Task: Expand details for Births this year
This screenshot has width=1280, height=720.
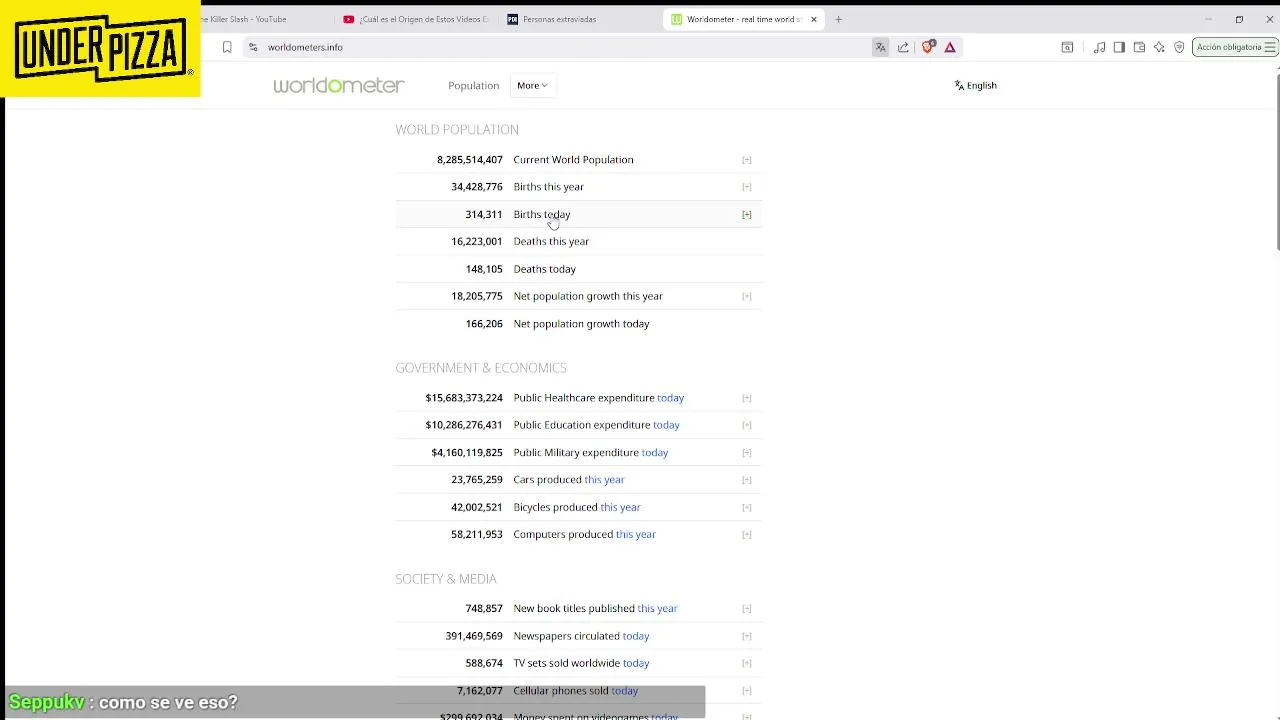Action: point(746,187)
